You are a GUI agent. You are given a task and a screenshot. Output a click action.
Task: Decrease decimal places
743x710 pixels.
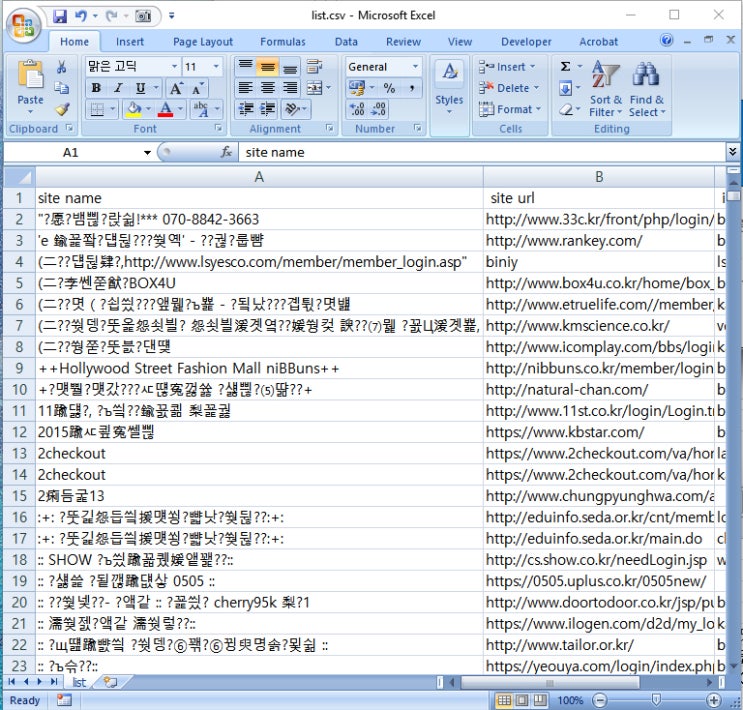click(378, 109)
